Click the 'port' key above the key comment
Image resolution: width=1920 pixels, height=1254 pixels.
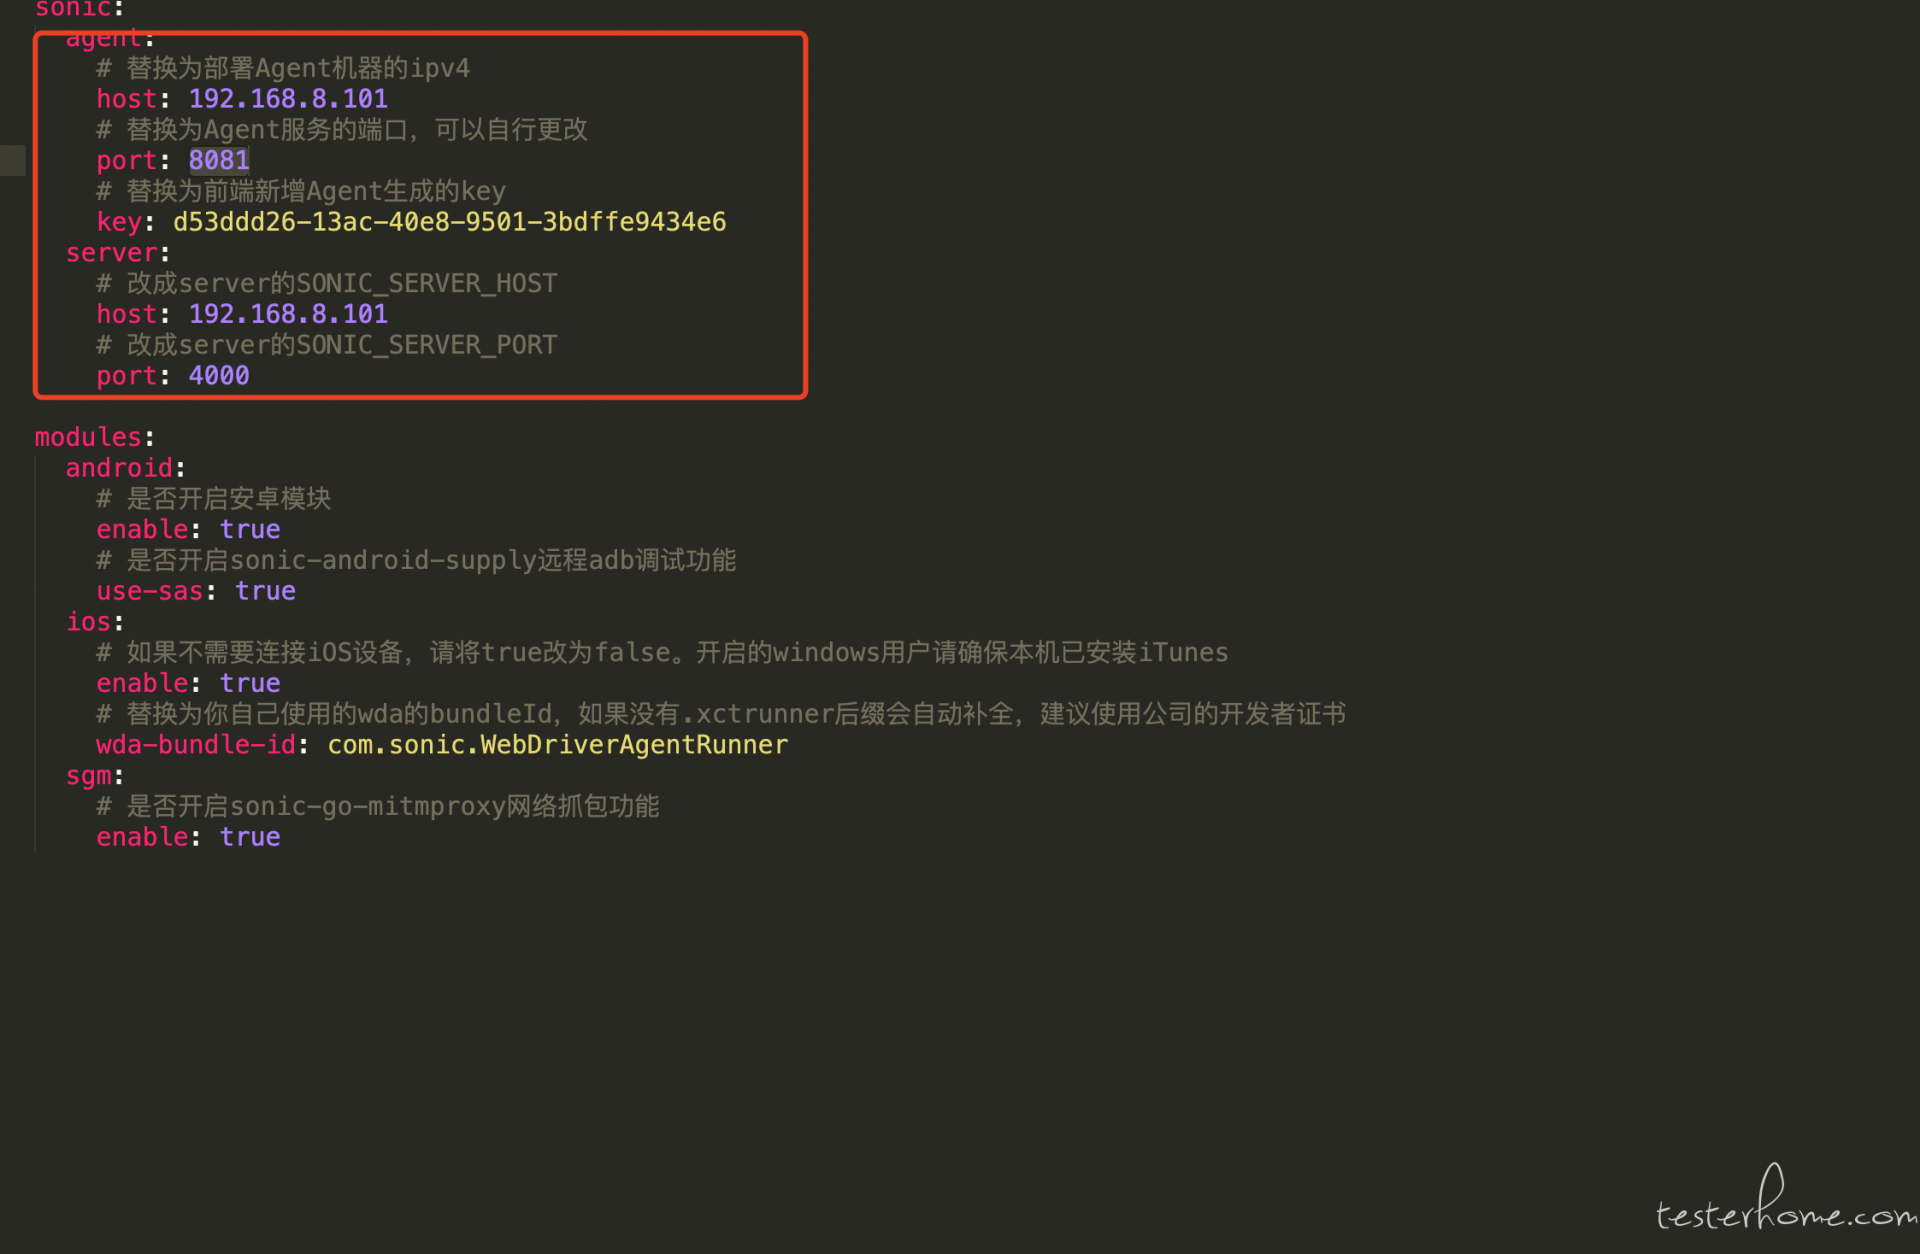coord(127,161)
